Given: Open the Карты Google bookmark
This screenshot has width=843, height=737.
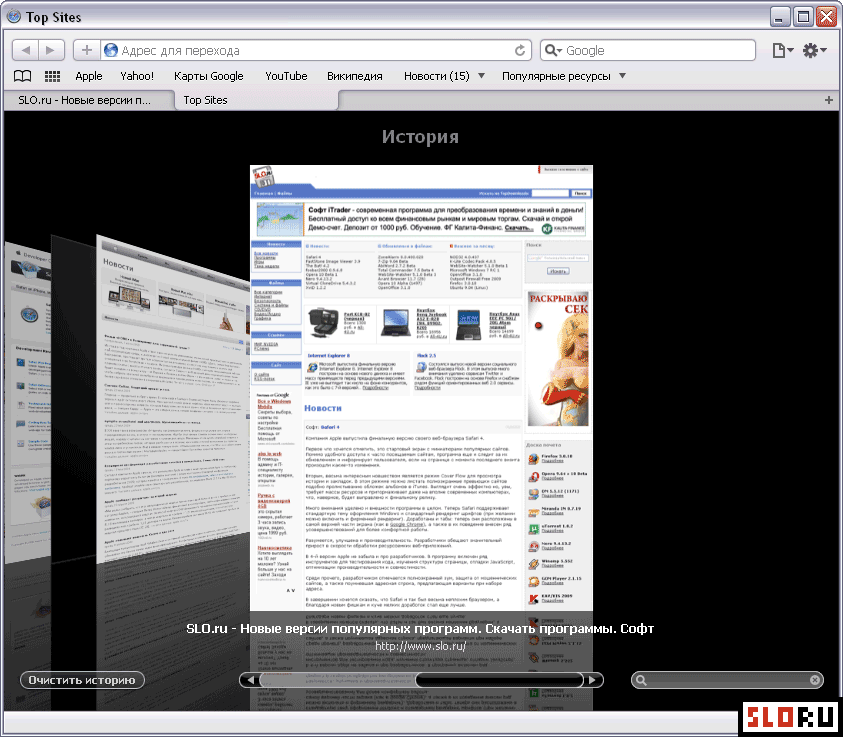Looking at the screenshot, I should (x=209, y=76).
